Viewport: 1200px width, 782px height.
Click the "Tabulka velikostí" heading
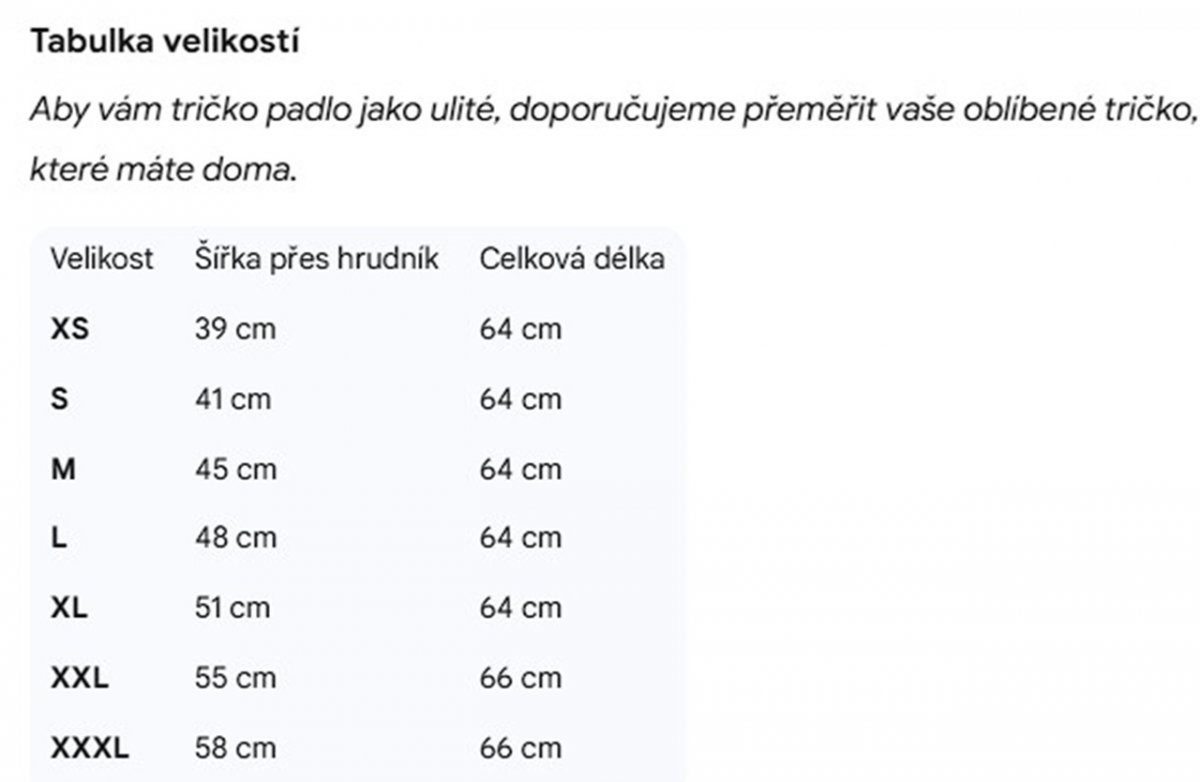[165, 41]
